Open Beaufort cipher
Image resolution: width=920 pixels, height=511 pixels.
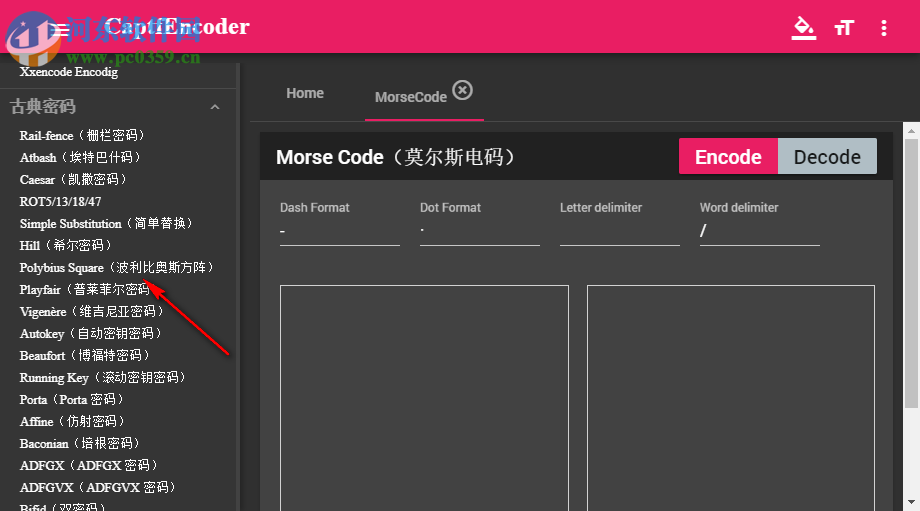coord(84,356)
